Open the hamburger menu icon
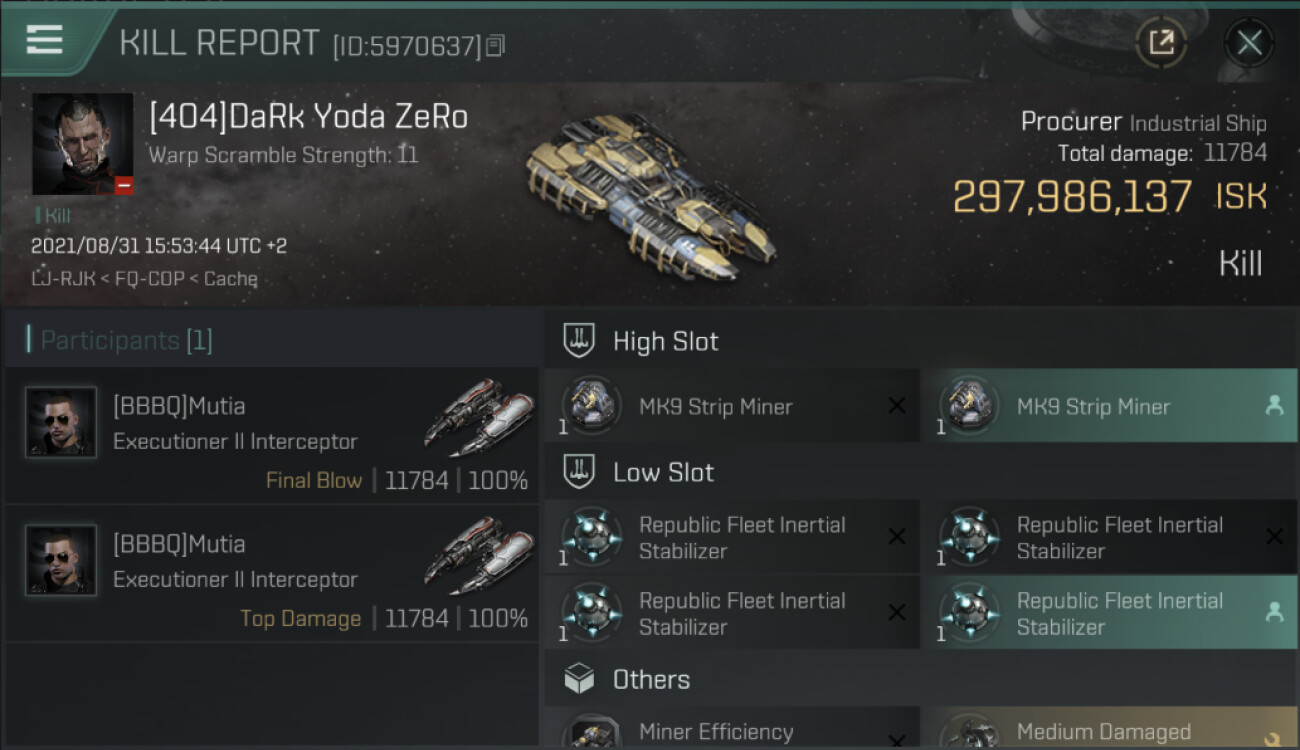The width and height of the screenshot is (1300, 750). [x=44, y=40]
